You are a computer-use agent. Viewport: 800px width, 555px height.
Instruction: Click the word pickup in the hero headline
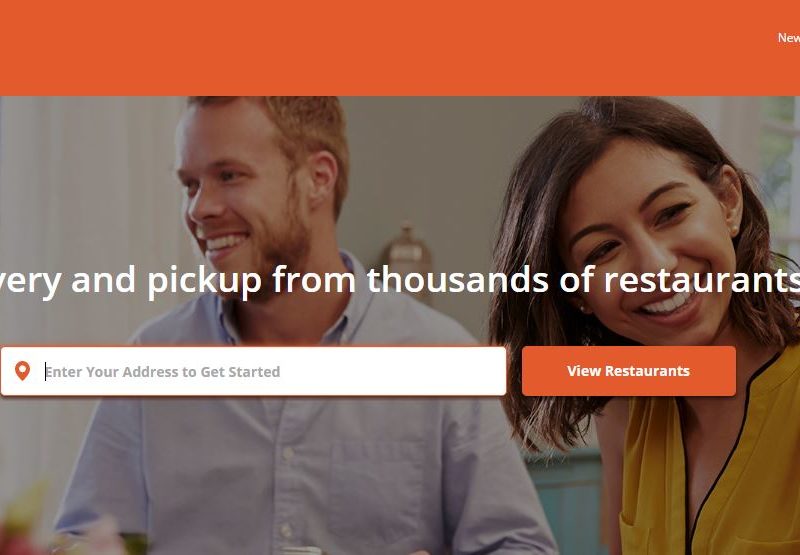205,281
